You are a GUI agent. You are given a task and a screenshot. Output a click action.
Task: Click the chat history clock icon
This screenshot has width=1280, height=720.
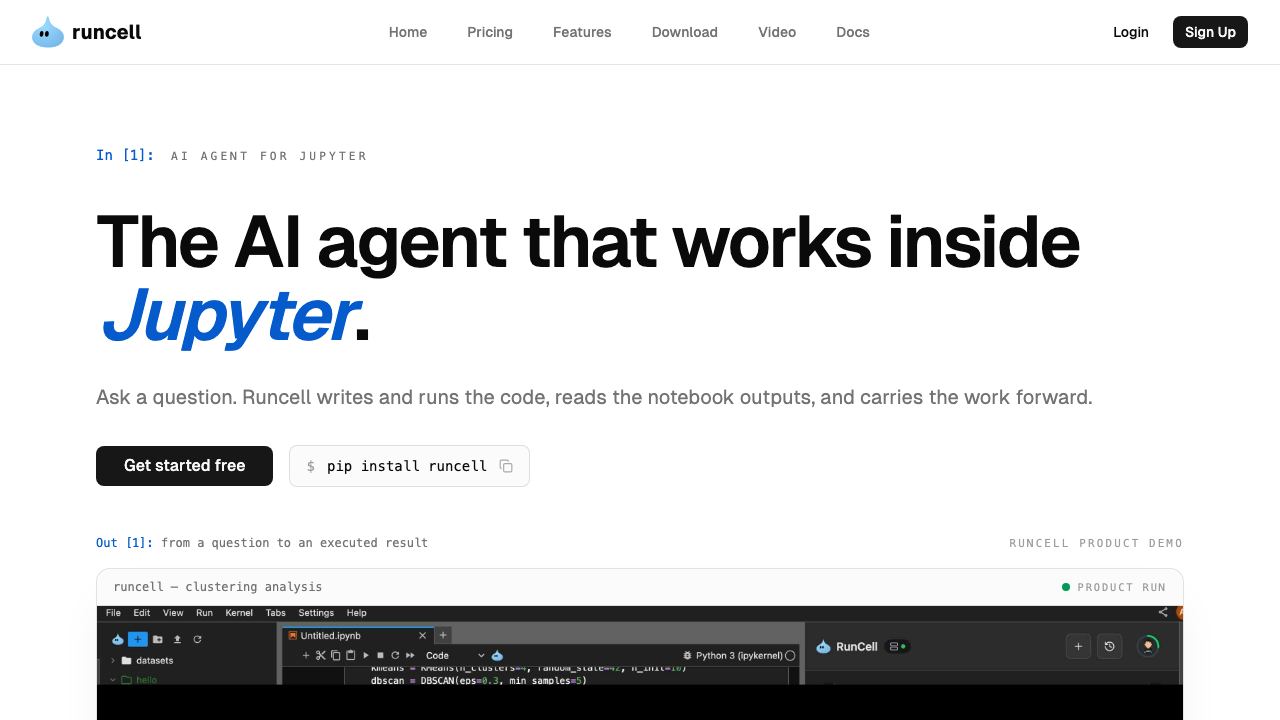(1109, 647)
